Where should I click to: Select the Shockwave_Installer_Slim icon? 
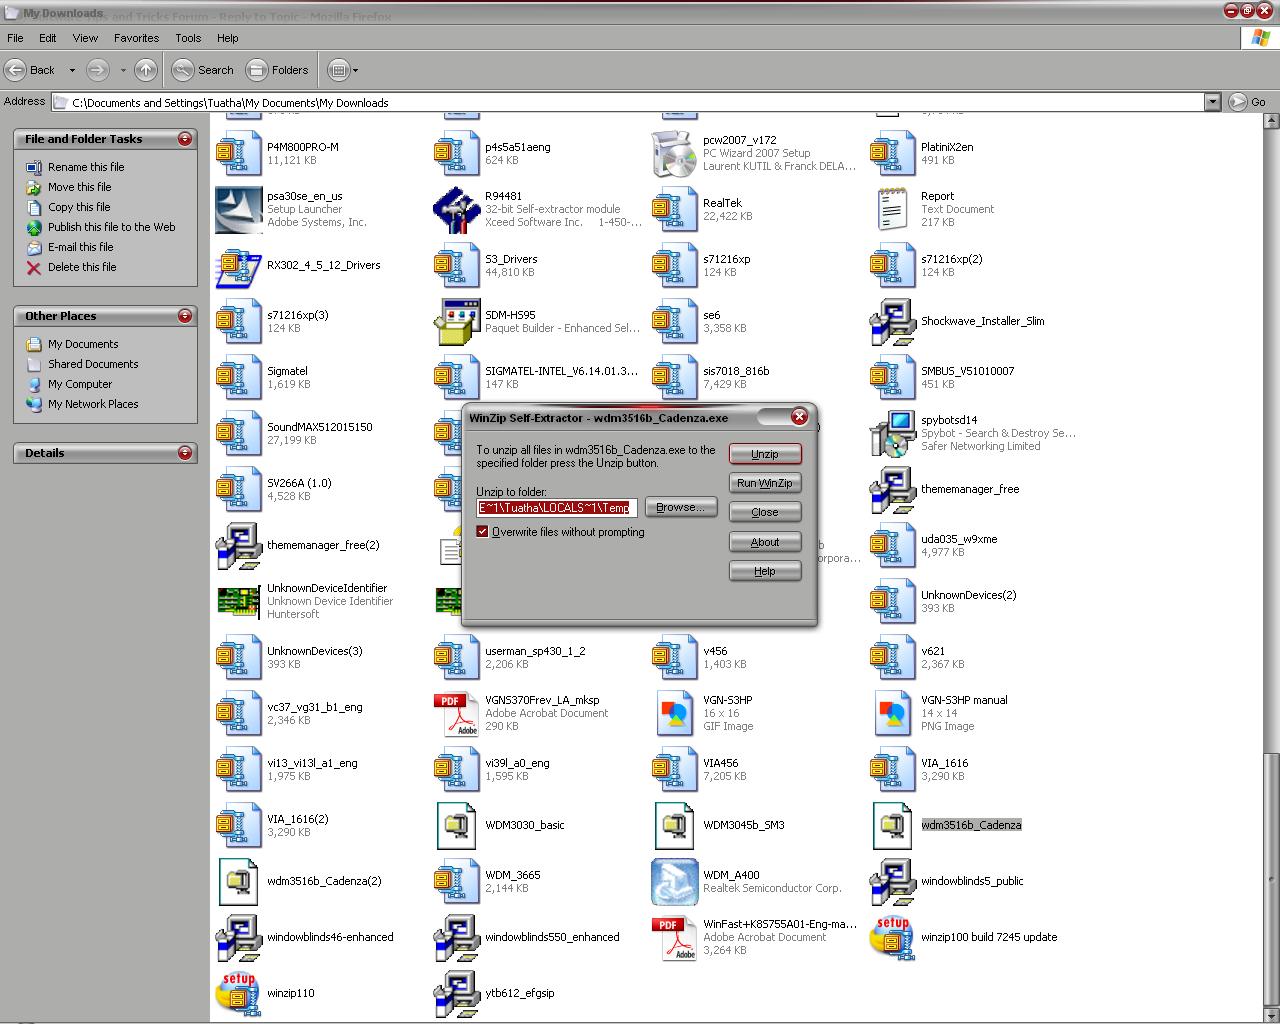point(893,321)
